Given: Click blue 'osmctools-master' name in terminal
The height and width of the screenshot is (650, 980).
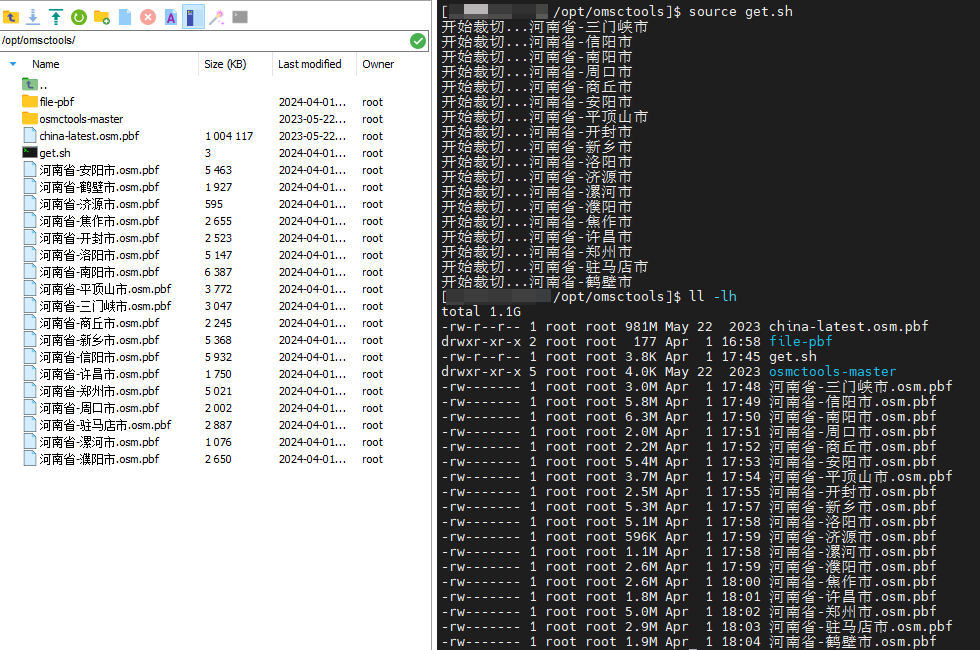Looking at the screenshot, I should 832,371.
